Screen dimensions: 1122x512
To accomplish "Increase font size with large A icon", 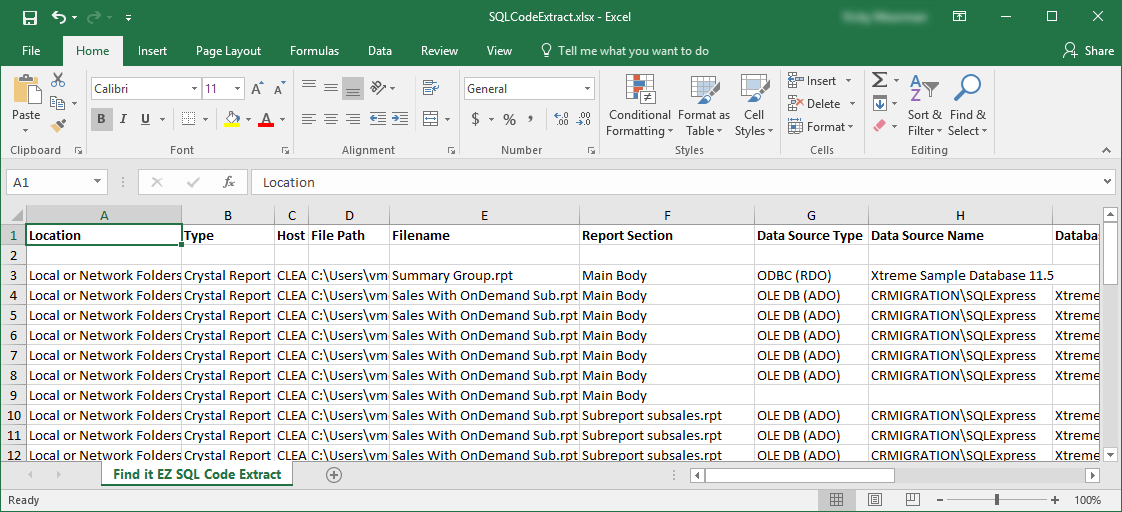I will coord(258,89).
